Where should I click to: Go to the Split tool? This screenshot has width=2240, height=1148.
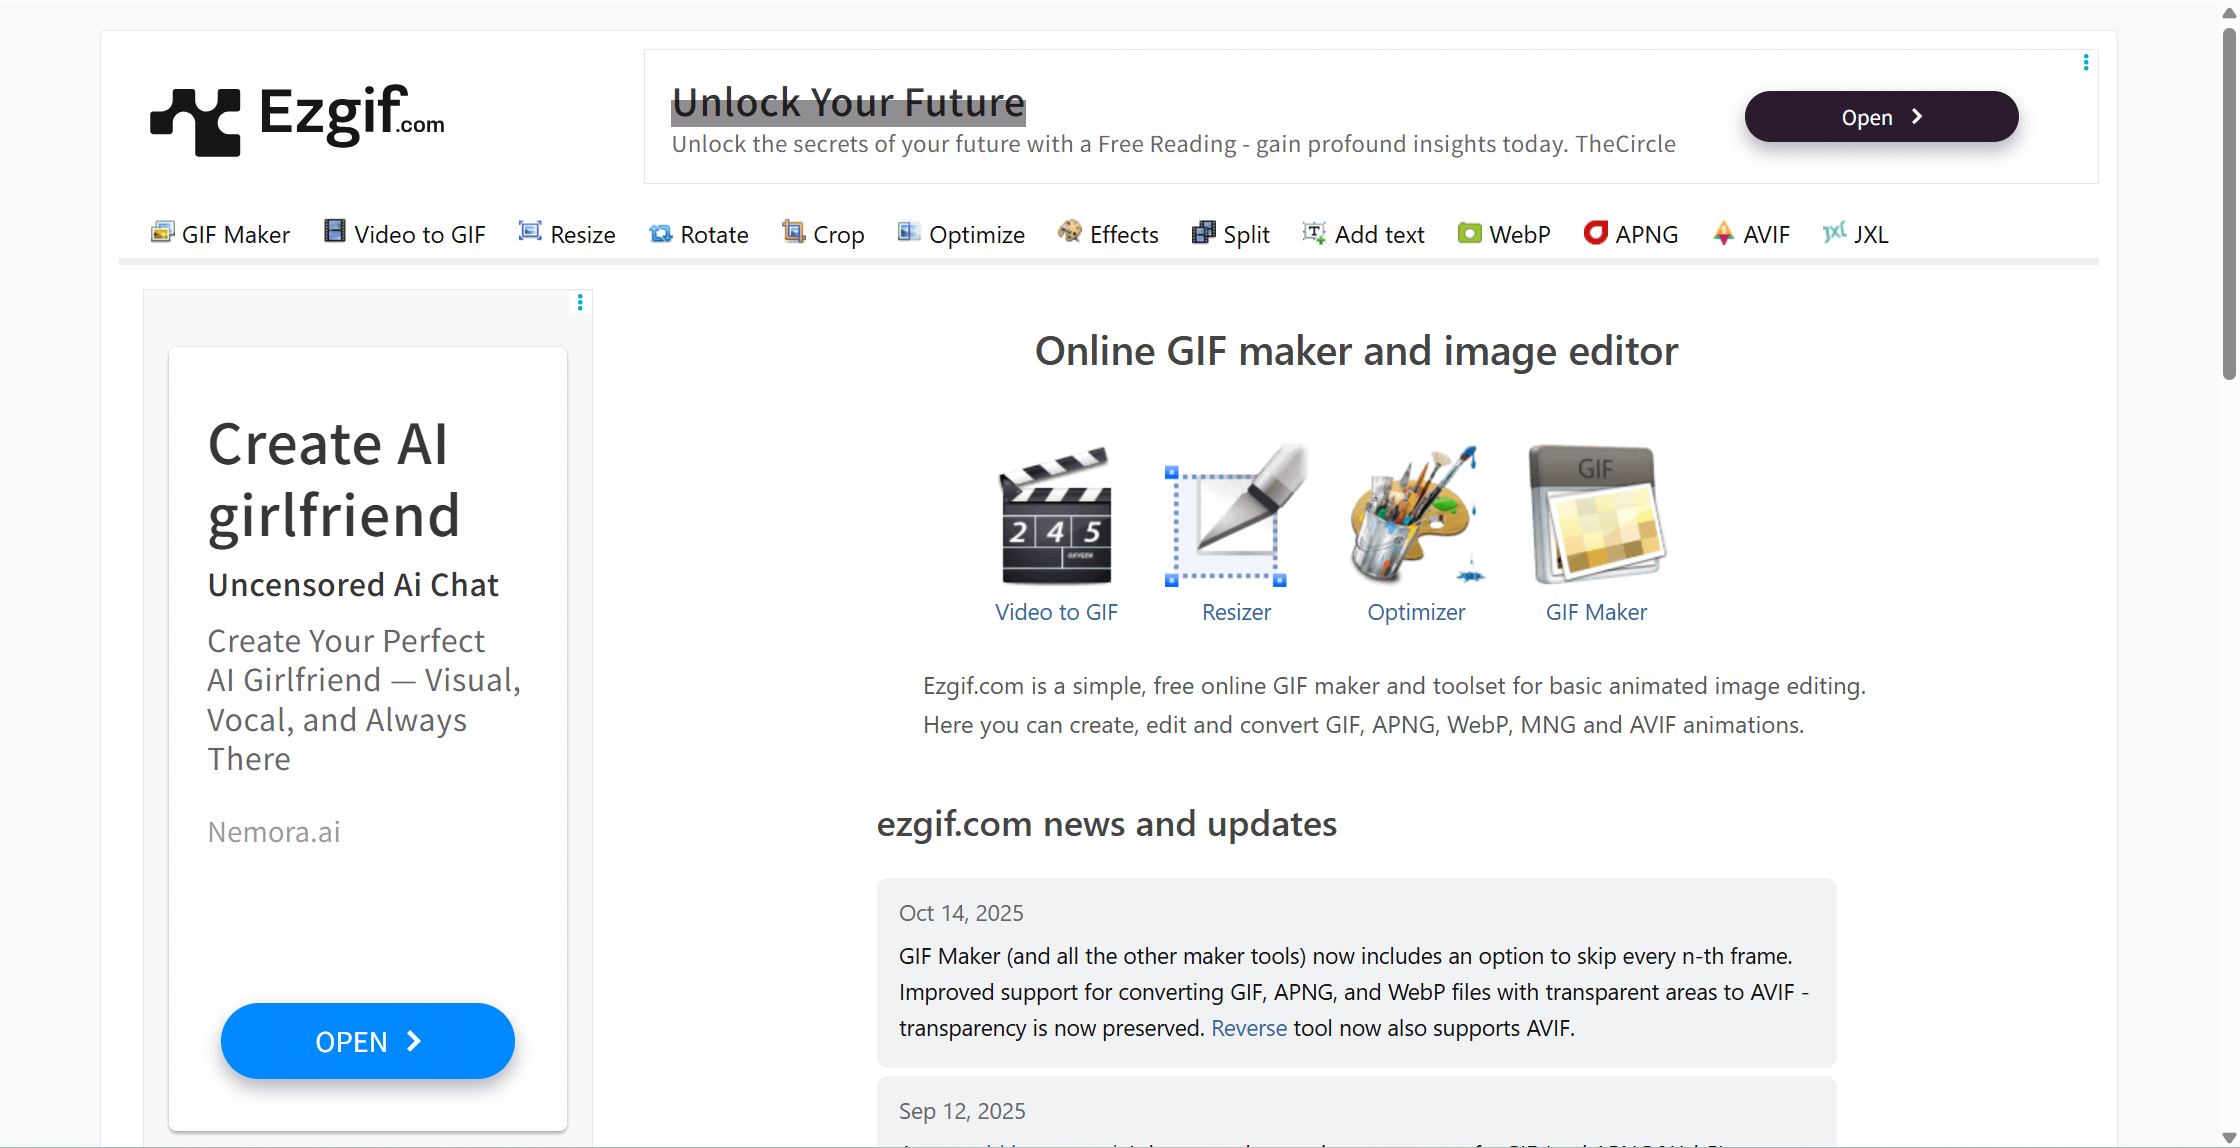pyautogui.click(x=1231, y=234)
